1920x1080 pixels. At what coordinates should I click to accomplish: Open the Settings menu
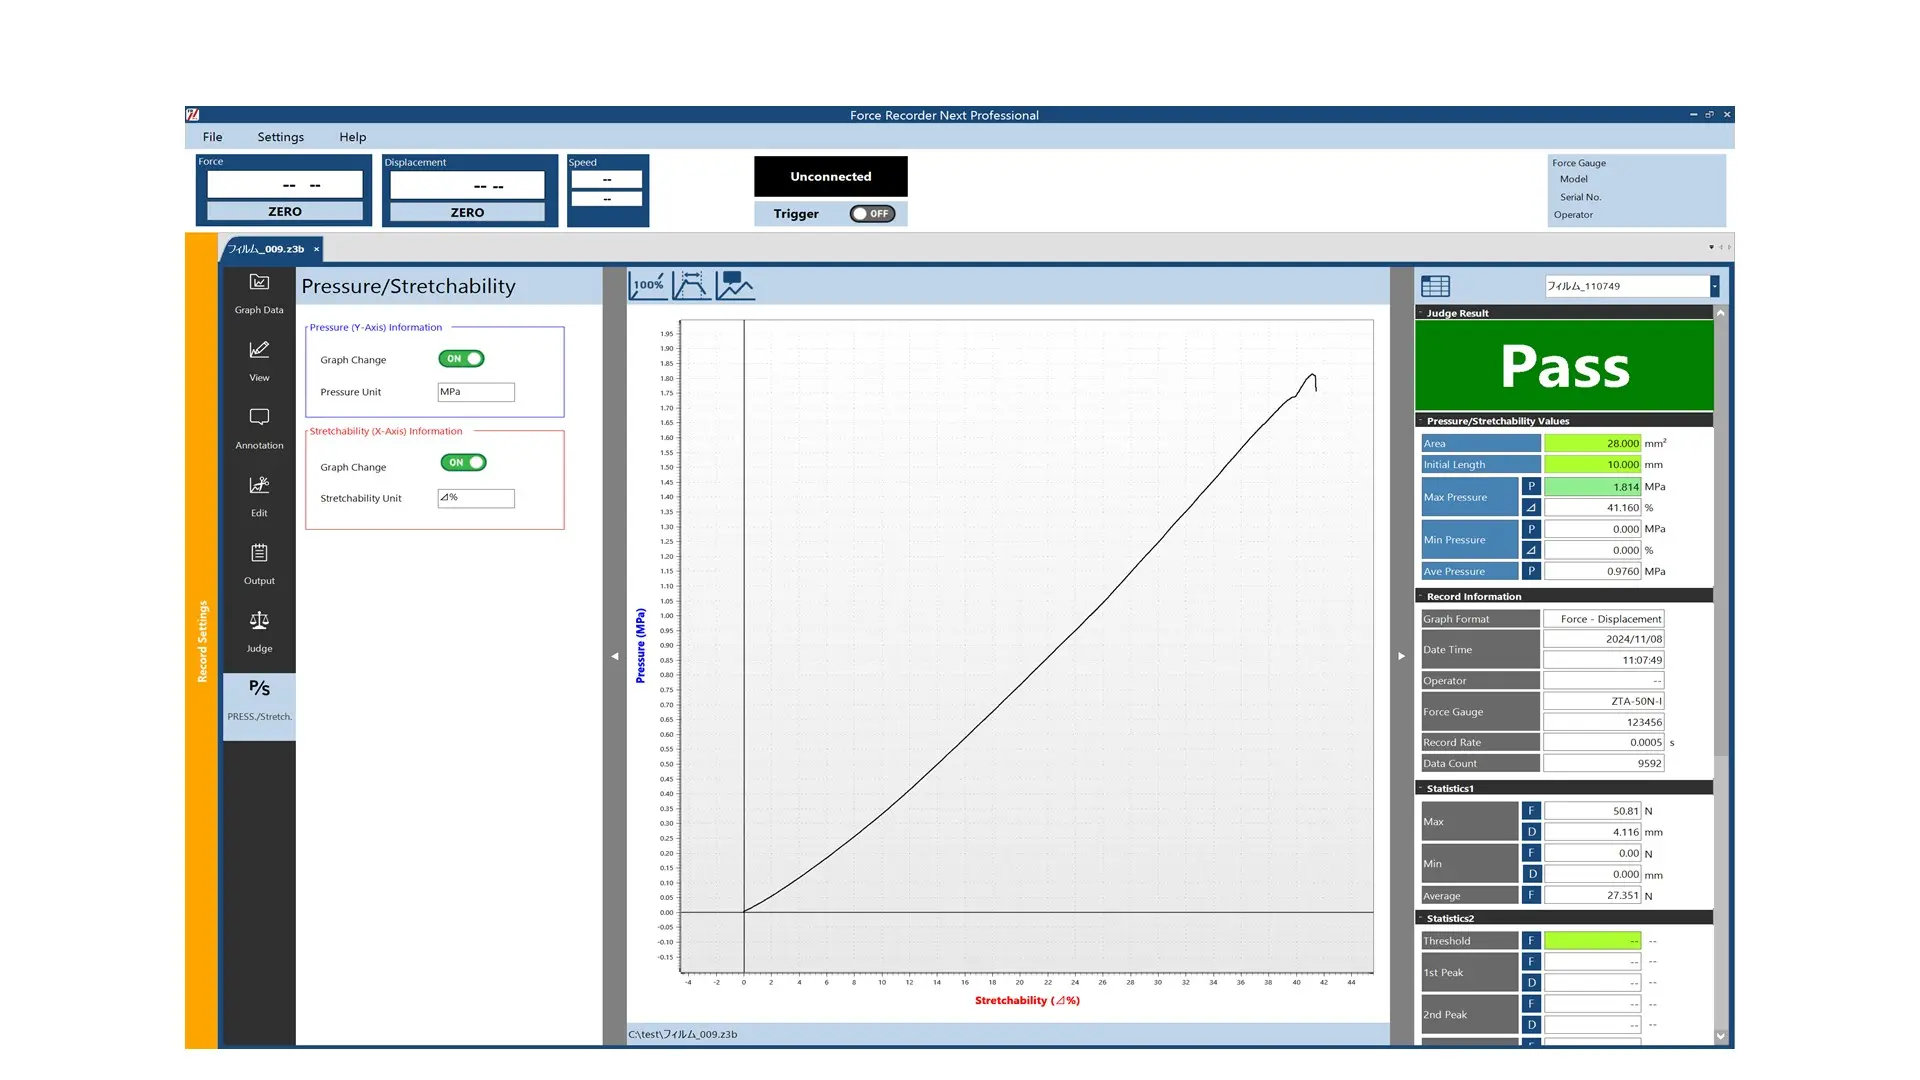tap(280, 136)
